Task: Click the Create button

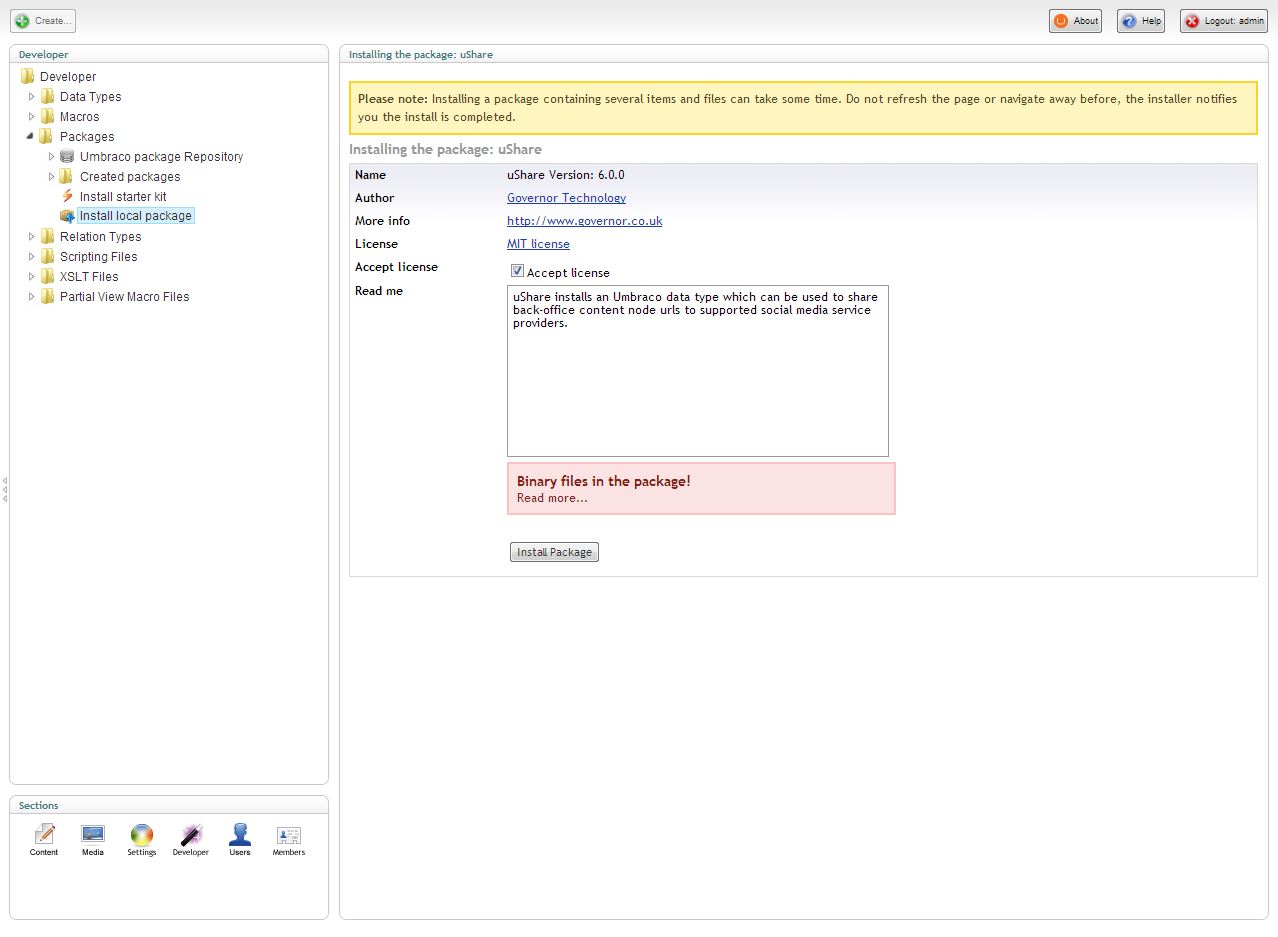Action: pos(43,21)
